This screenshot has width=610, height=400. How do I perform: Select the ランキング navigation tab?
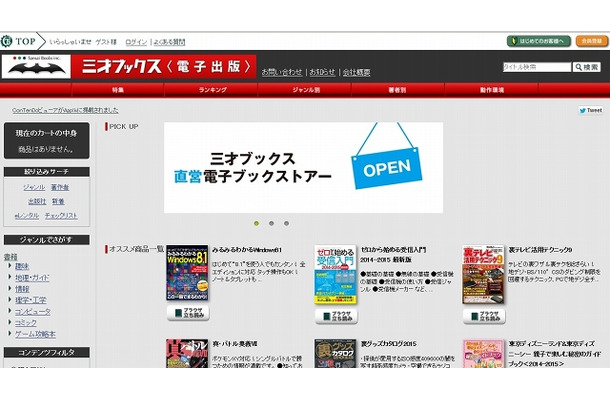click(x=212, y=90)
